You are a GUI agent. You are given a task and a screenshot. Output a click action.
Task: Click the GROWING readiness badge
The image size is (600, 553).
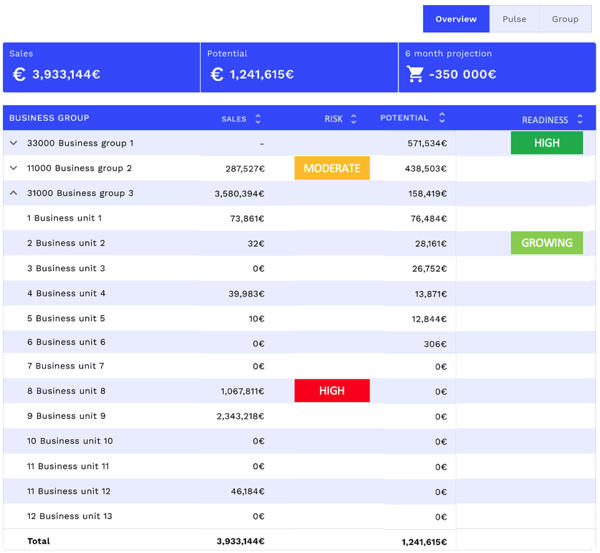547,243
